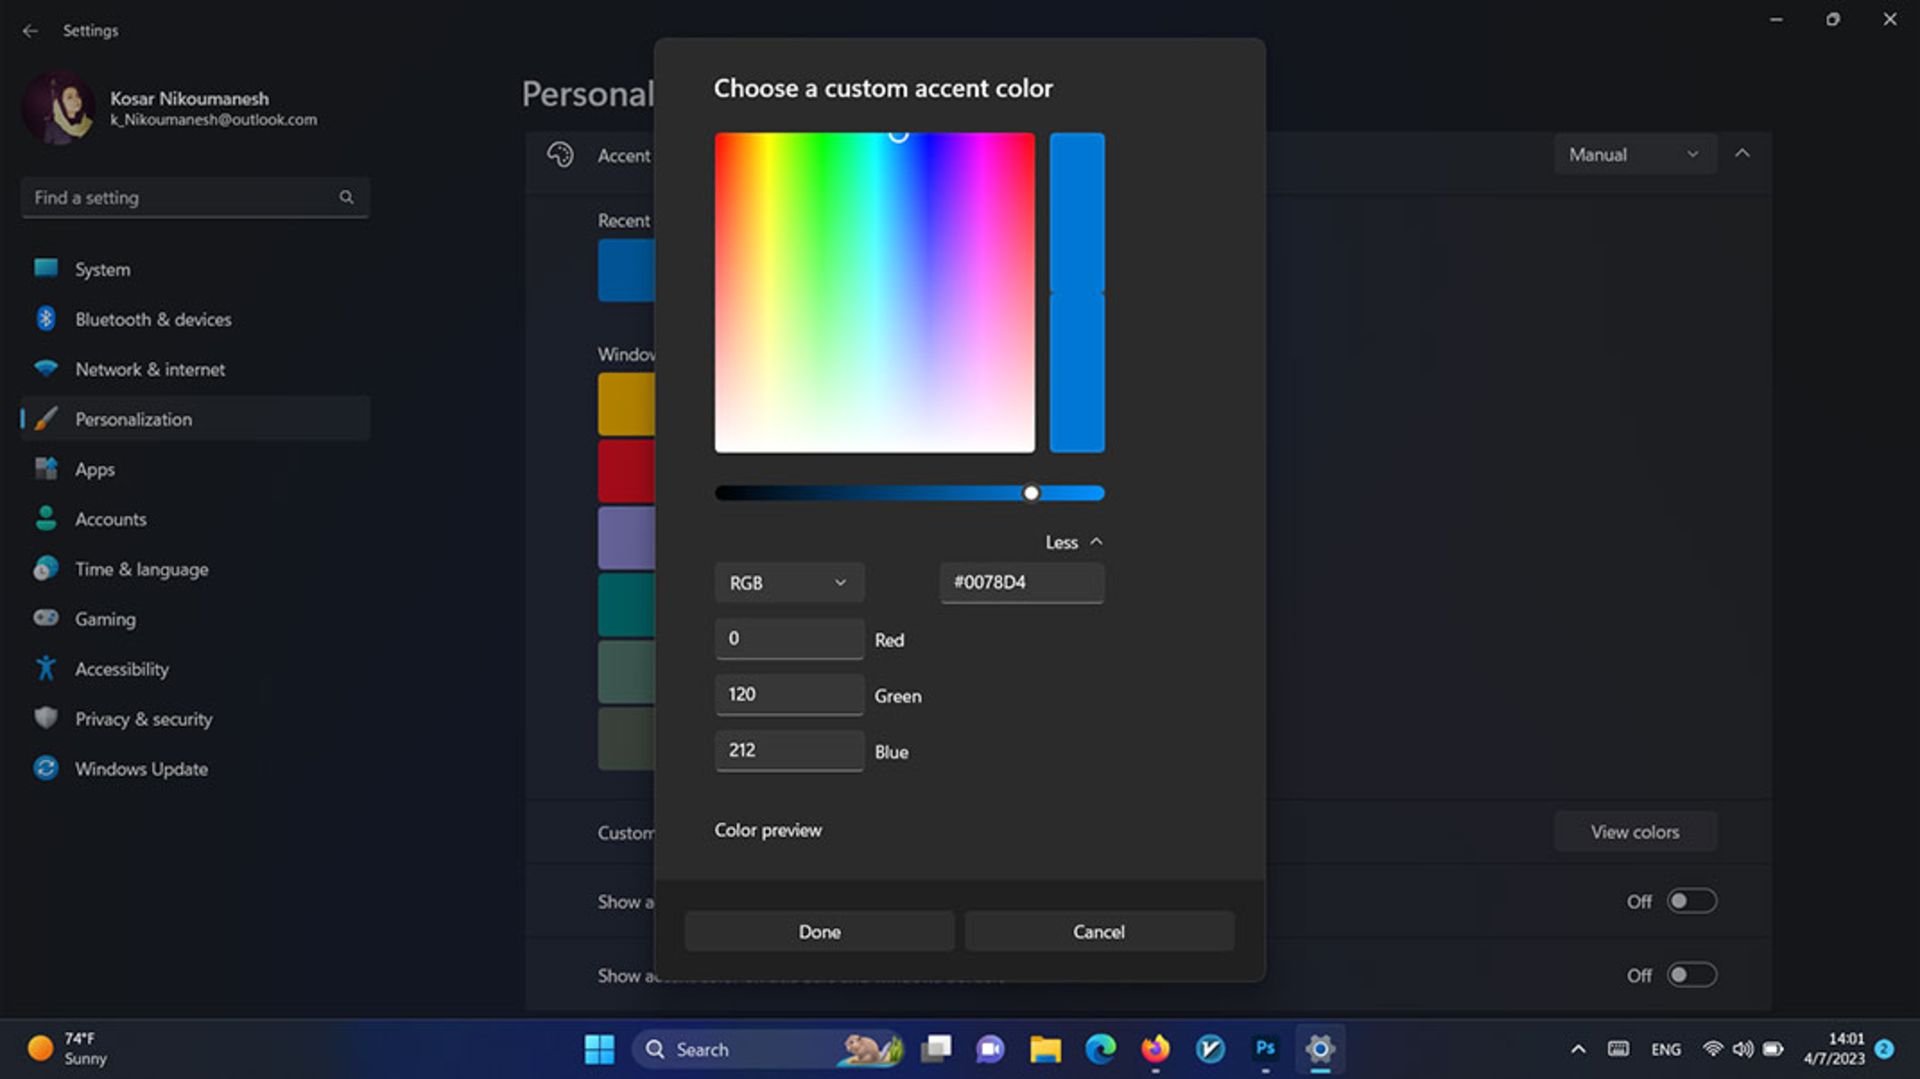Select Personalization in the sidebar
Image resolution: width=1920 pixels, height=1079 pixels.
tap(133, 418)
